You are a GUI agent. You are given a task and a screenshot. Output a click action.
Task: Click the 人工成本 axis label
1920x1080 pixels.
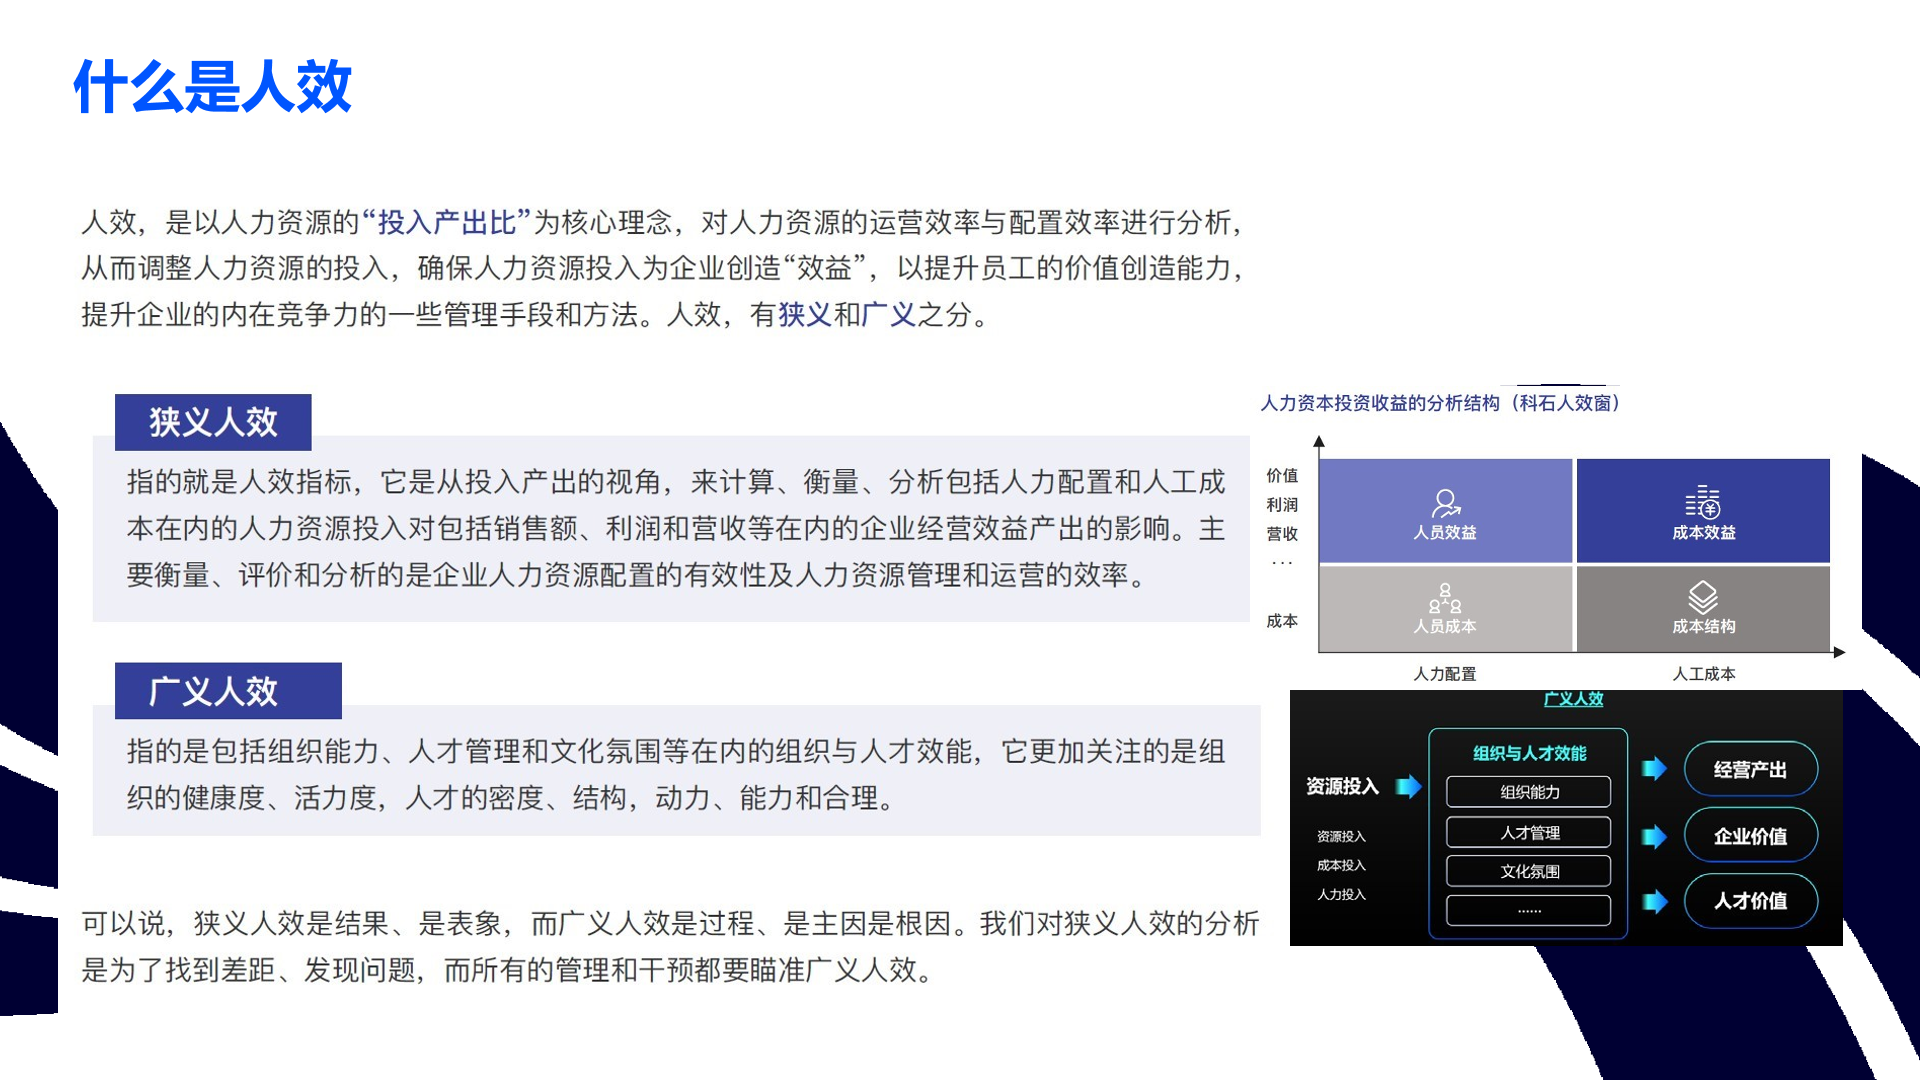(x=1704, y=674)
